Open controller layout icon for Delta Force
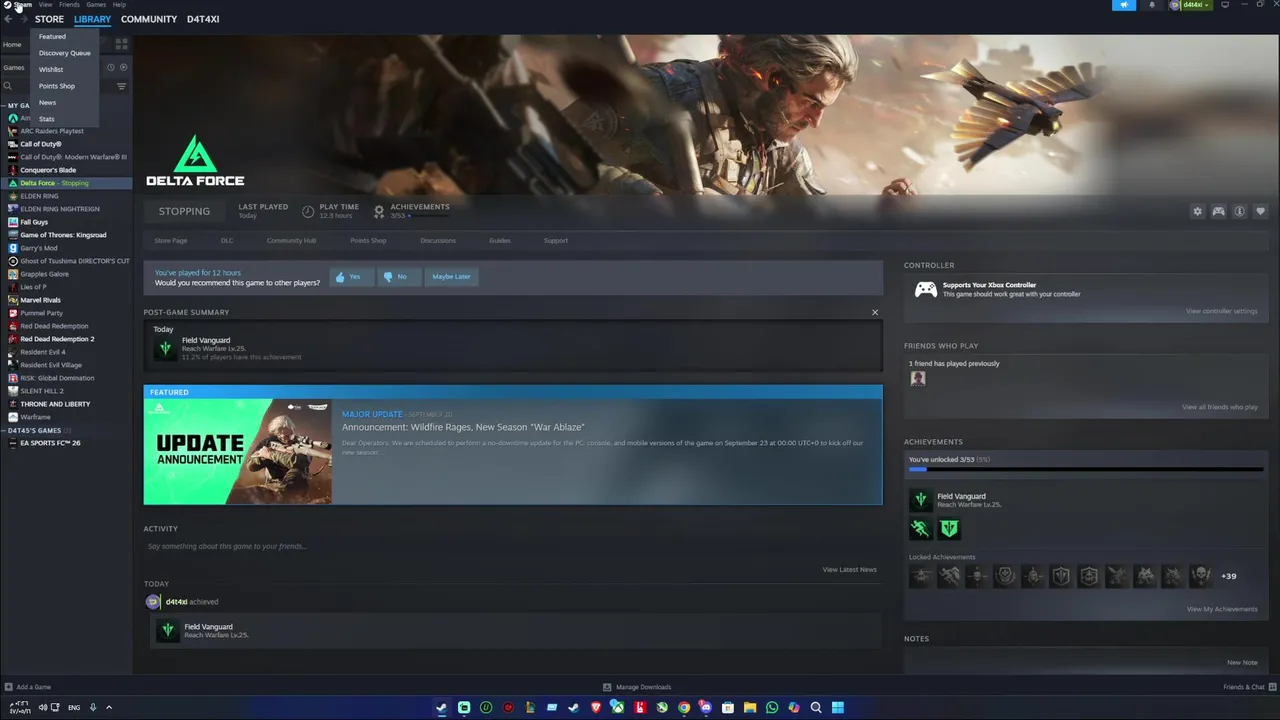This screenshot has width=1280, height=720. pyautogui.click(x=1218, y=211)
